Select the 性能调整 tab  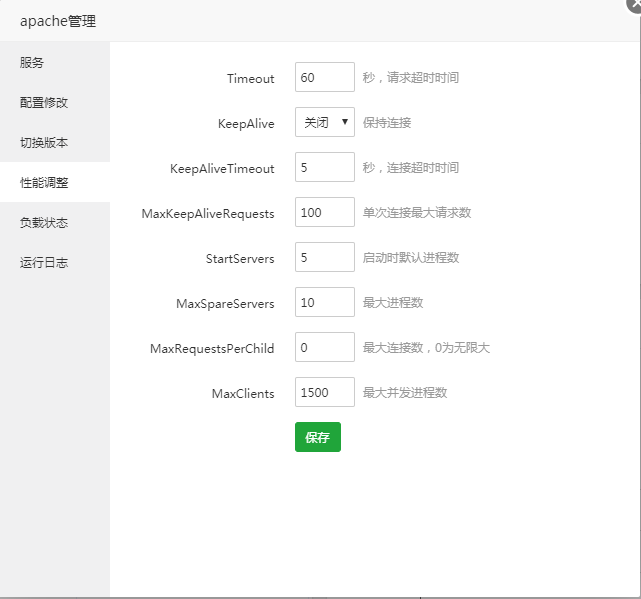(x=55, y=182)
